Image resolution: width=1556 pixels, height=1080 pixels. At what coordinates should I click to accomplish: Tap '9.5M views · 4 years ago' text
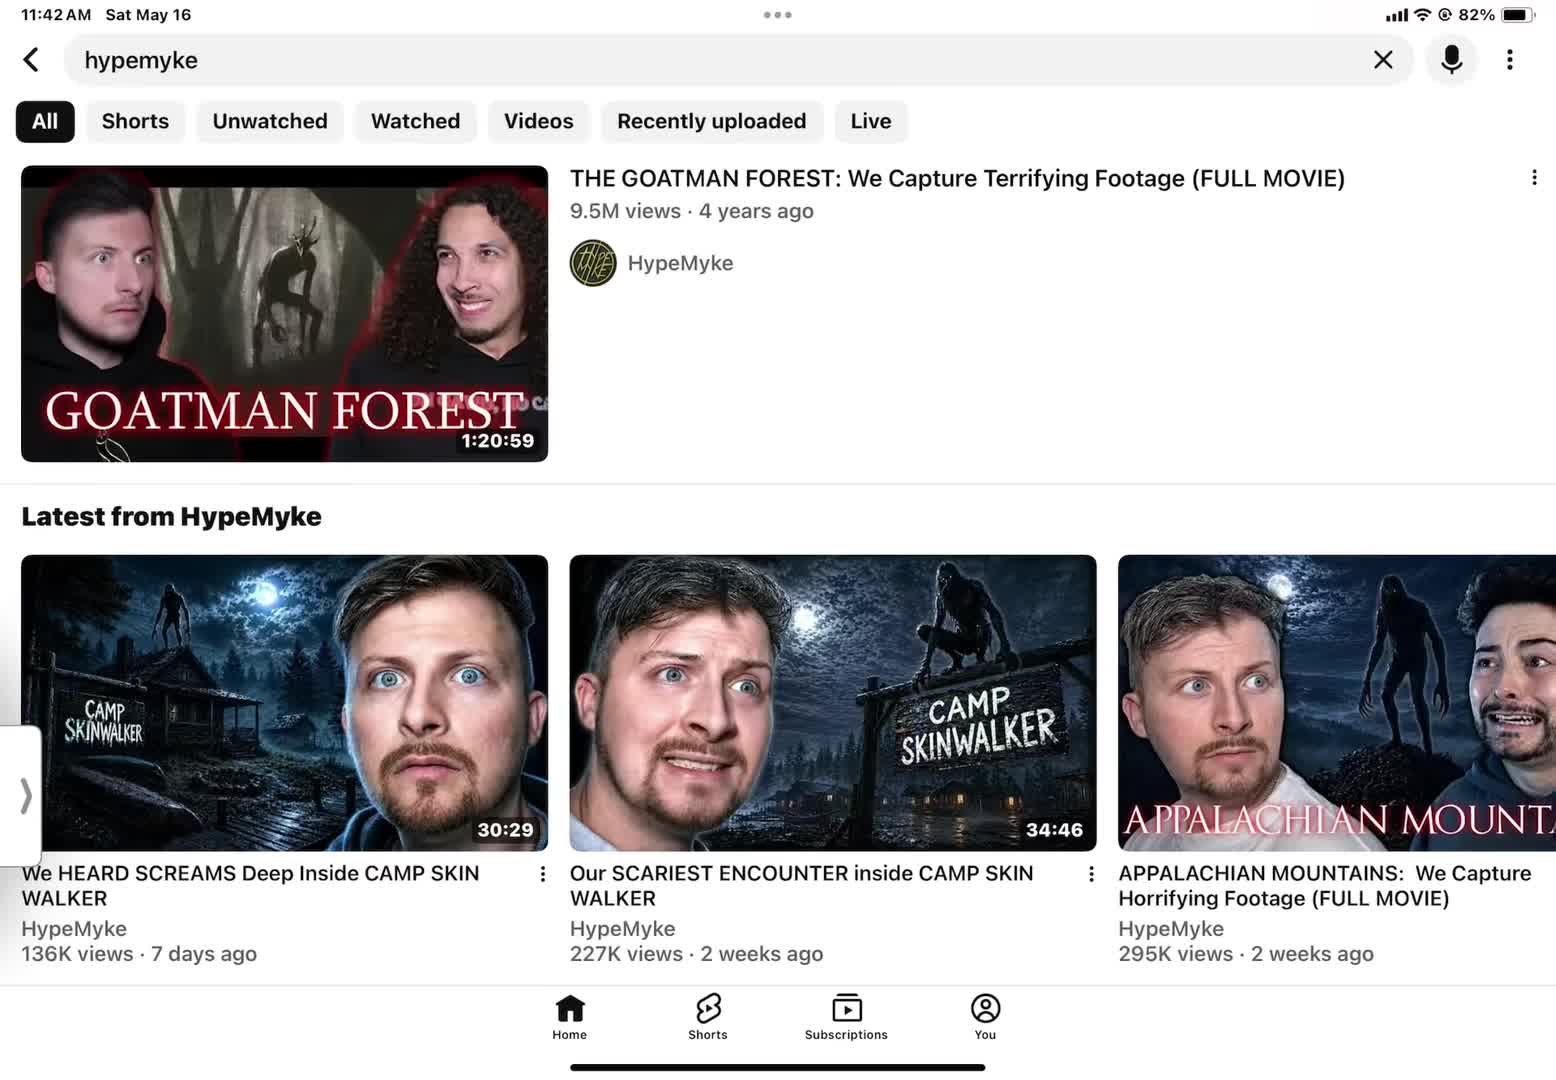[692, 211]
